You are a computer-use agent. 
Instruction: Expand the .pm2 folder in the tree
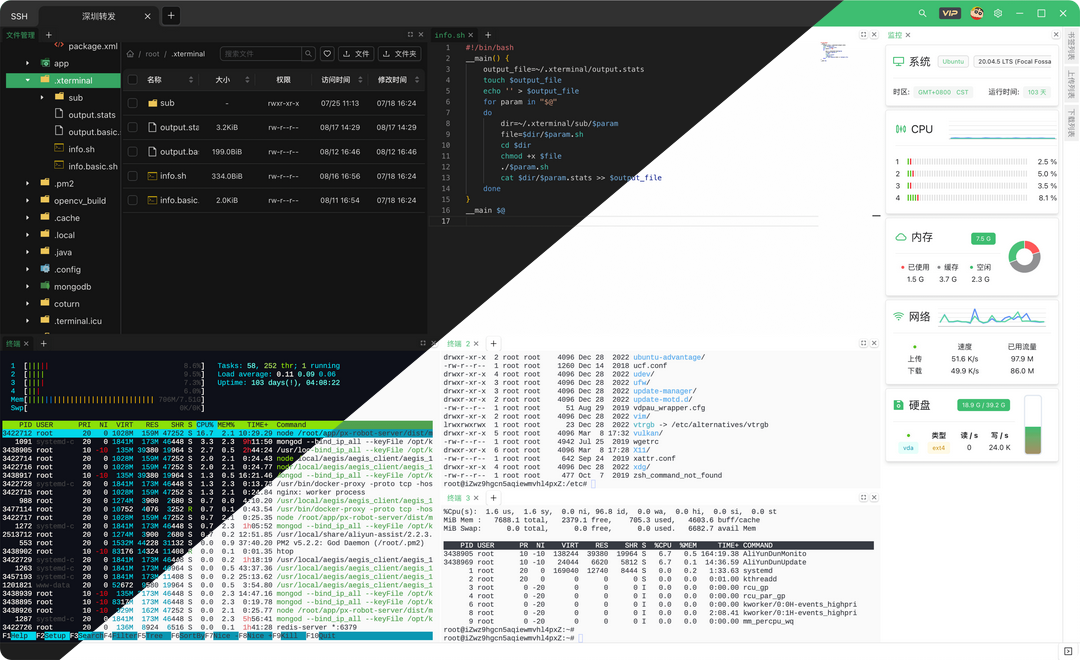point(28,183)
